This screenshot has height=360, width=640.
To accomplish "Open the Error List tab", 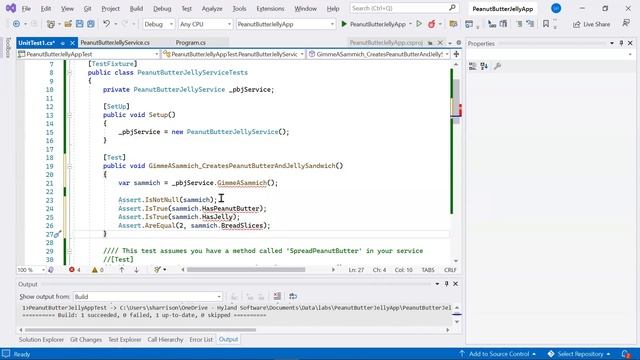I will pos(201,339).
